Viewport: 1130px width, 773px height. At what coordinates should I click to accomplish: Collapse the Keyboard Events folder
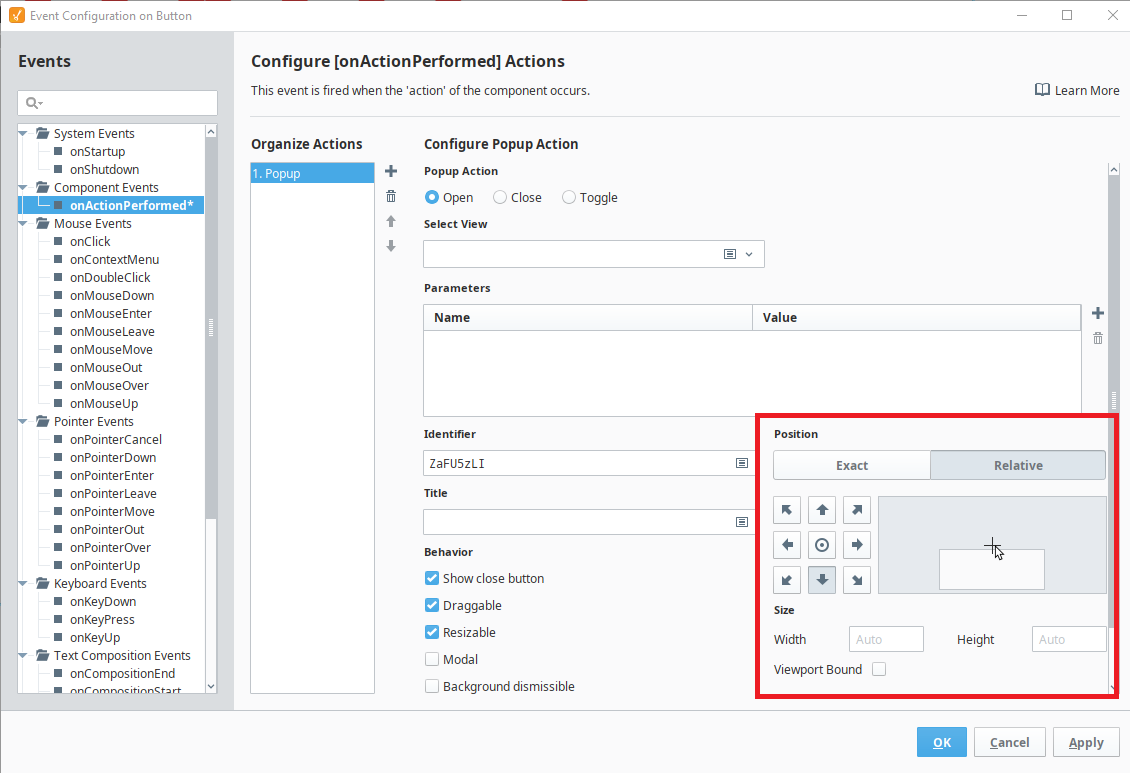(x=23, y=584)
